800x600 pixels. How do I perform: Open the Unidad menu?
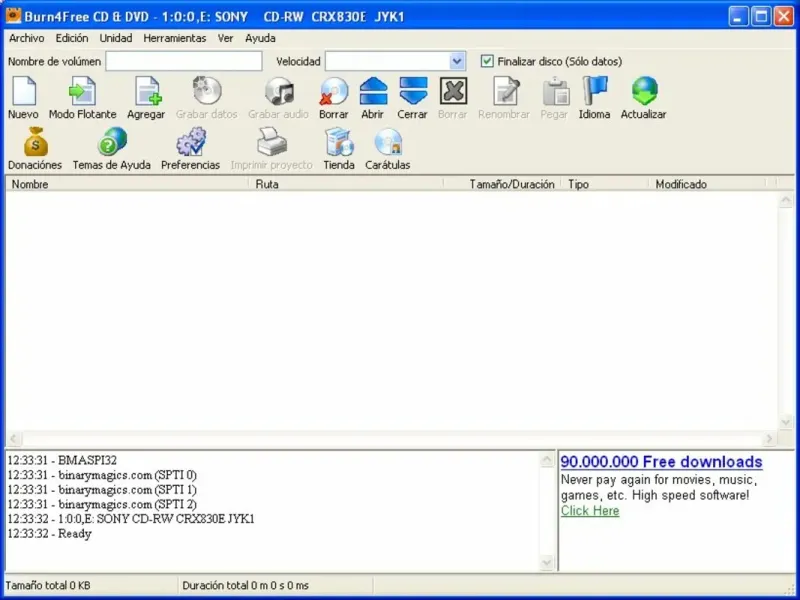click(116, 38)
